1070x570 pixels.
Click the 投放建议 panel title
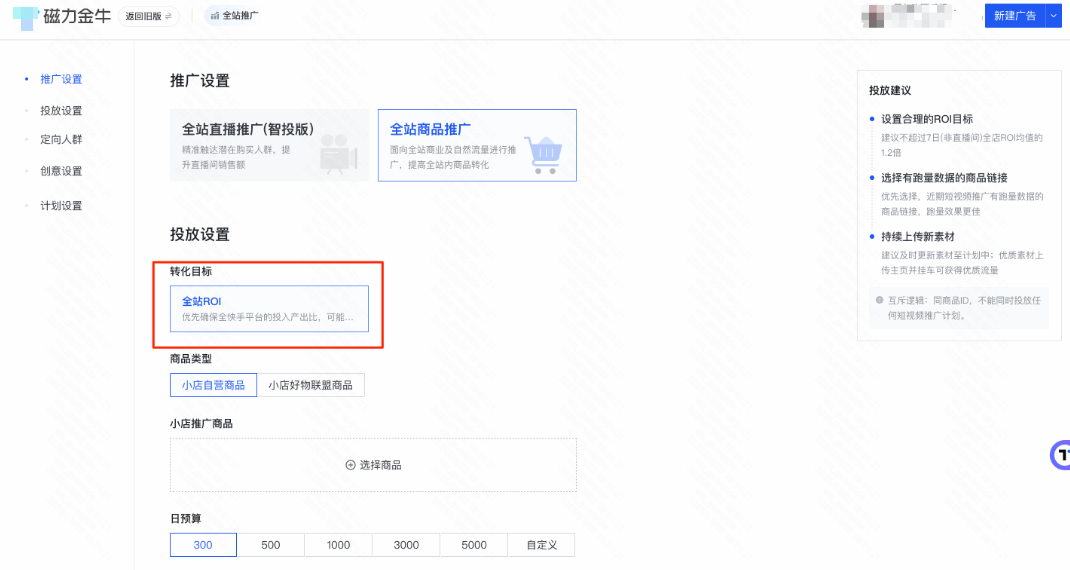pyautogui.click(x=890, y=90)
